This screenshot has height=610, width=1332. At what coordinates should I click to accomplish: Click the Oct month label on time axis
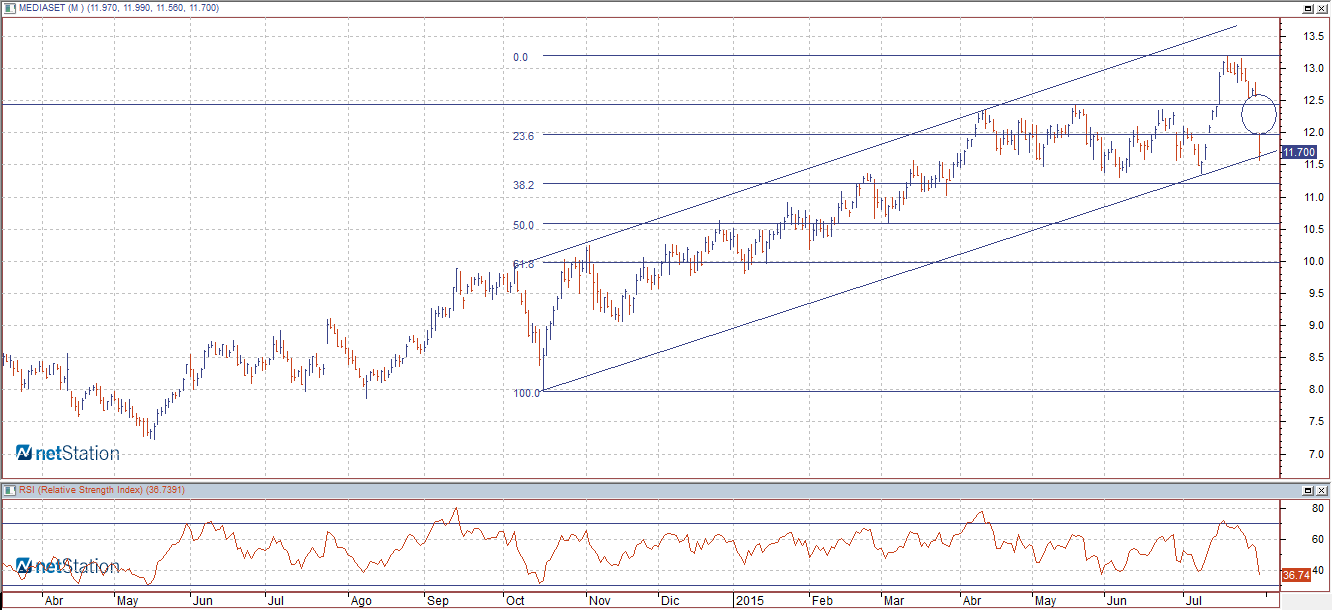point(516,602)
